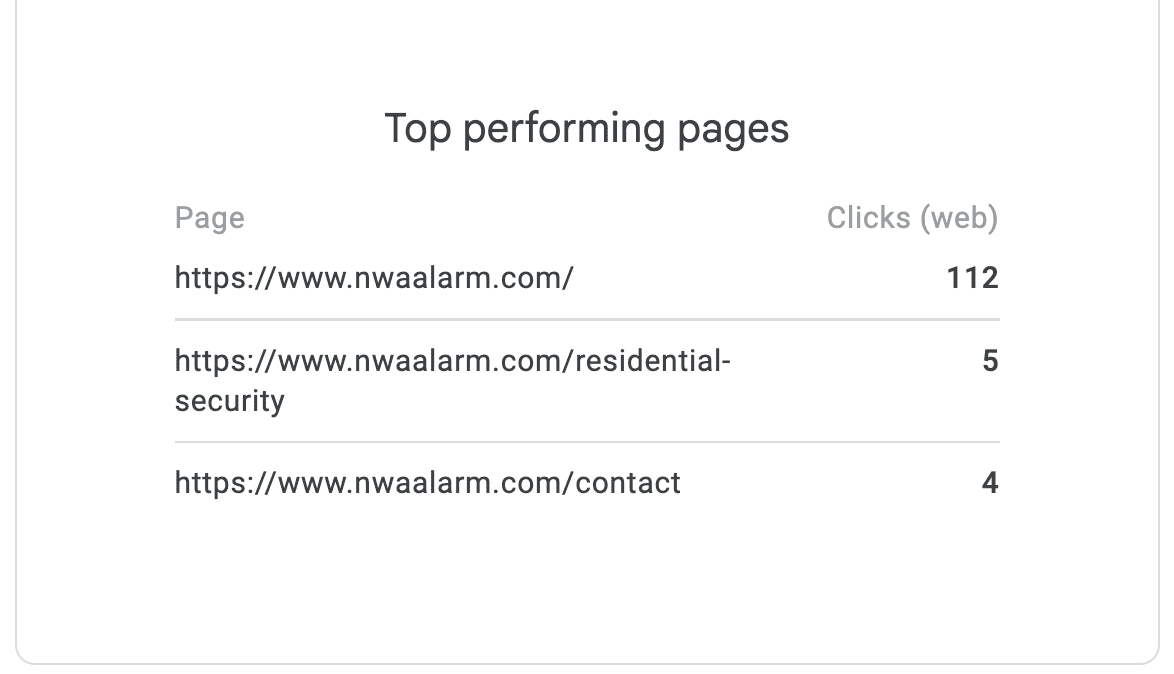
Task: Click the "Page" column header
Action: pyautogui.click(x=209, y=218)
